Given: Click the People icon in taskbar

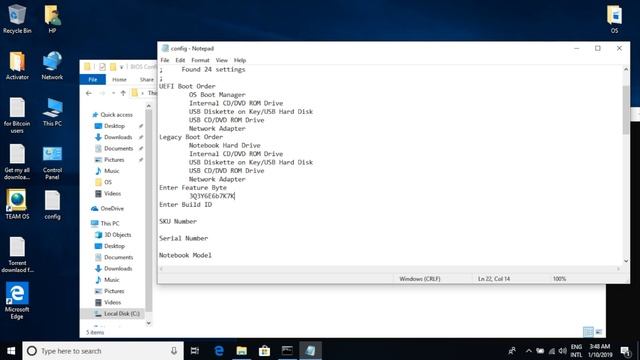Looking at the screenshot, I should click(512, 351).
